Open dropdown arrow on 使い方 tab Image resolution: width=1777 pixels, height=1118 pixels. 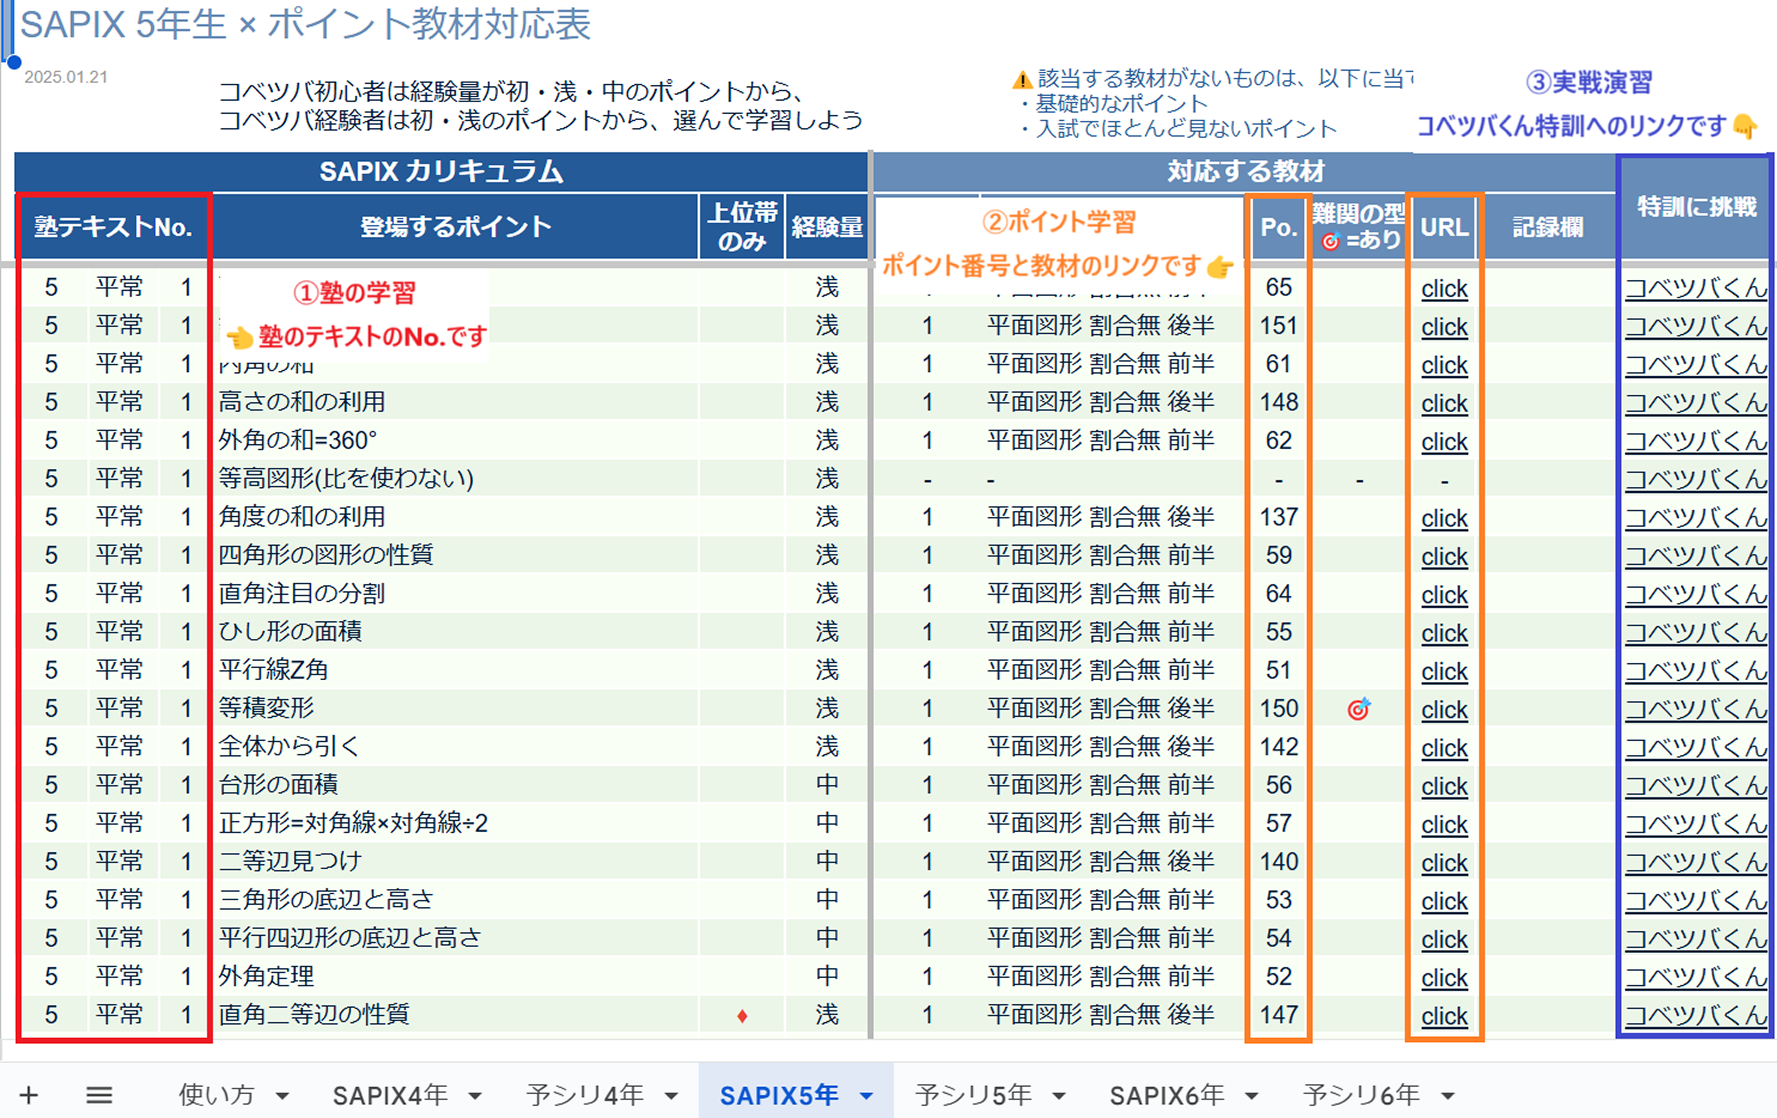tap(283, 1096)
